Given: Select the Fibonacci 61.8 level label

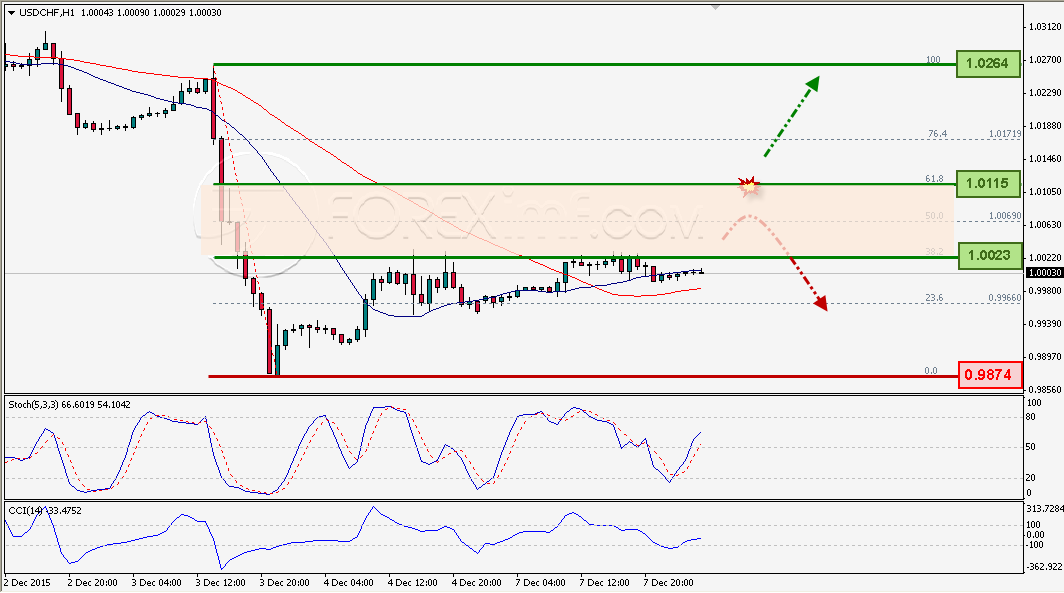Looking at the screenshot, I should point(934,178).
